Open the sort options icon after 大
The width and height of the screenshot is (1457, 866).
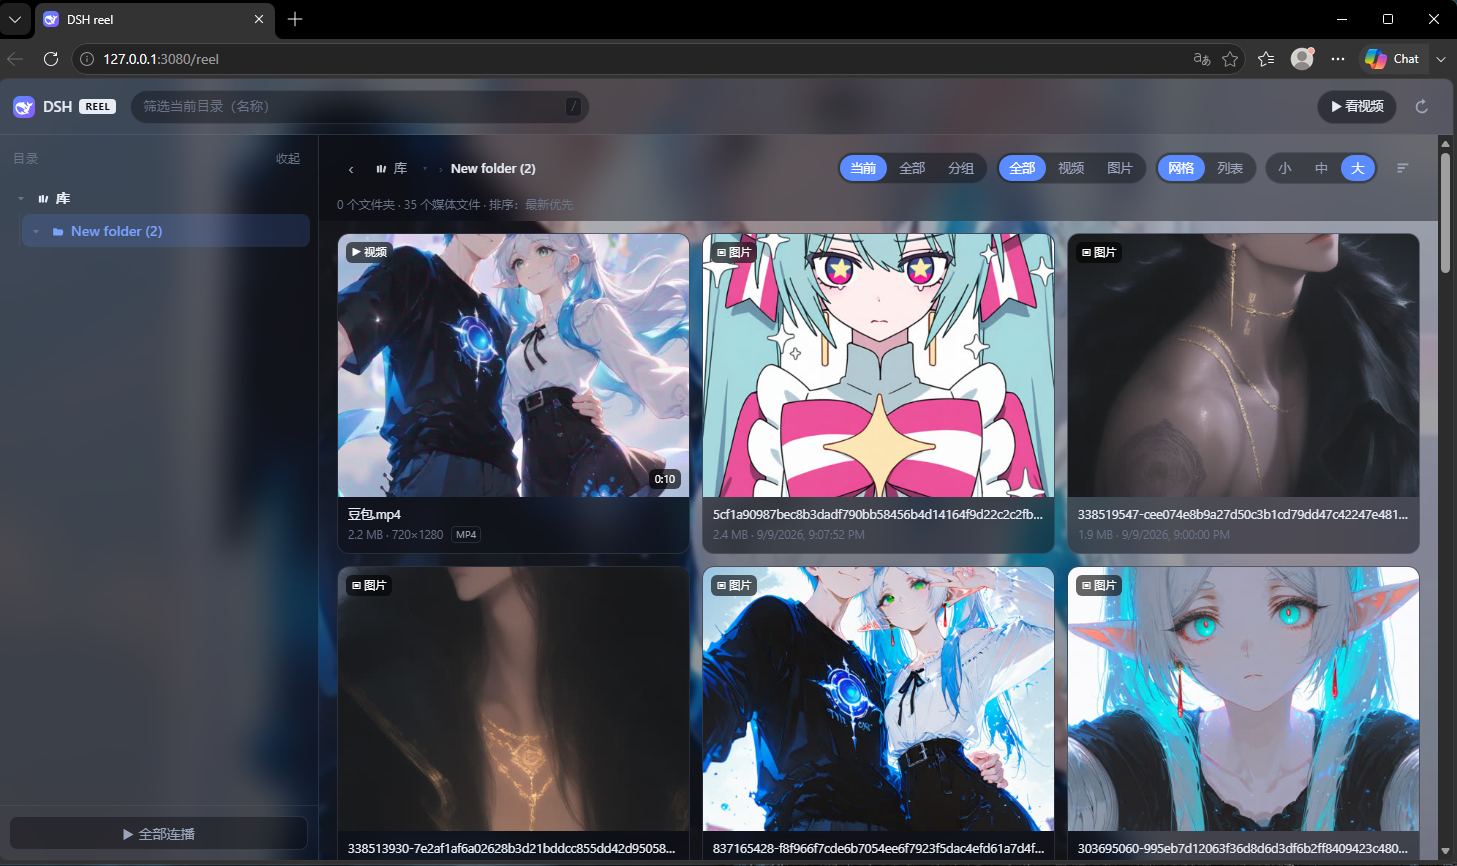(x=1402, y=168)
